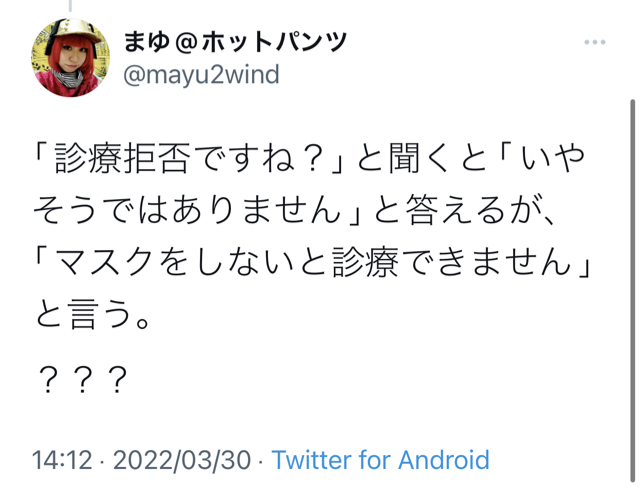
Task: Select the quoted phrase マスクをしないと診療できません
Action: pos(312,262)
